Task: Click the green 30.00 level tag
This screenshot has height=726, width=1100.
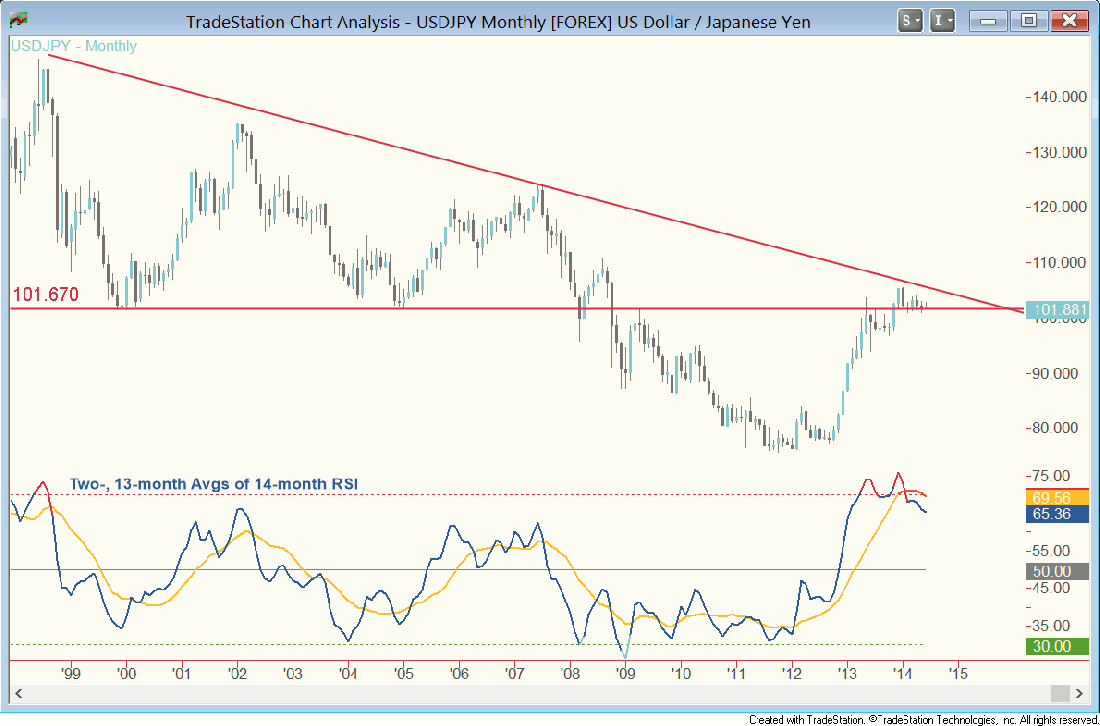Action: (x=1049, y=647)
